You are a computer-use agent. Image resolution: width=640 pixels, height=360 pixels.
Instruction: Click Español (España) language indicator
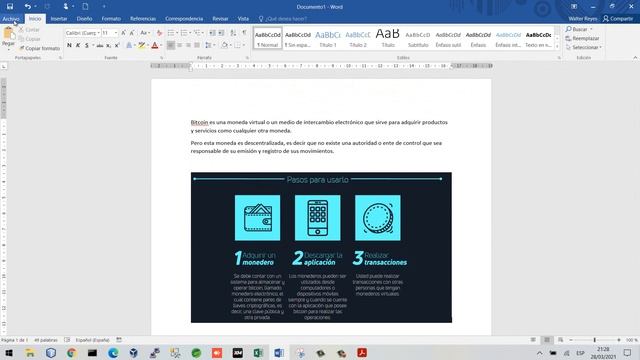tap(92, 340)
